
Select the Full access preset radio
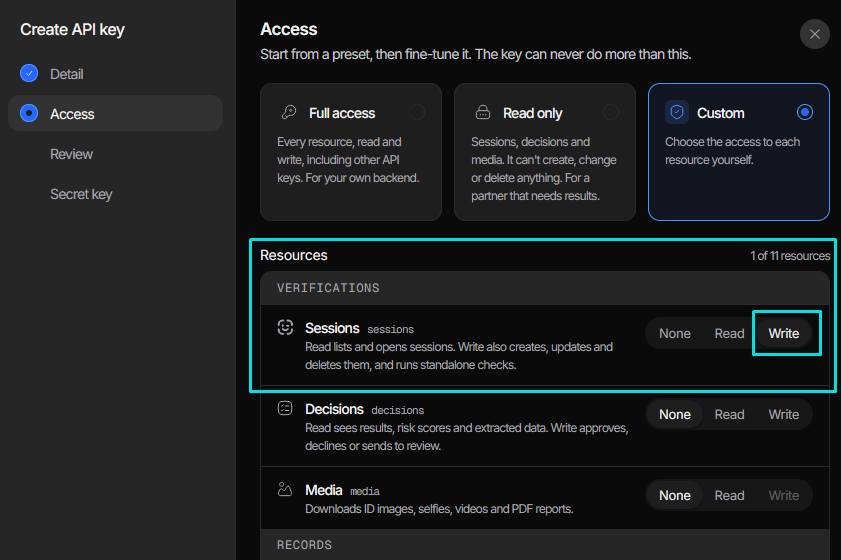click(417, 112)
